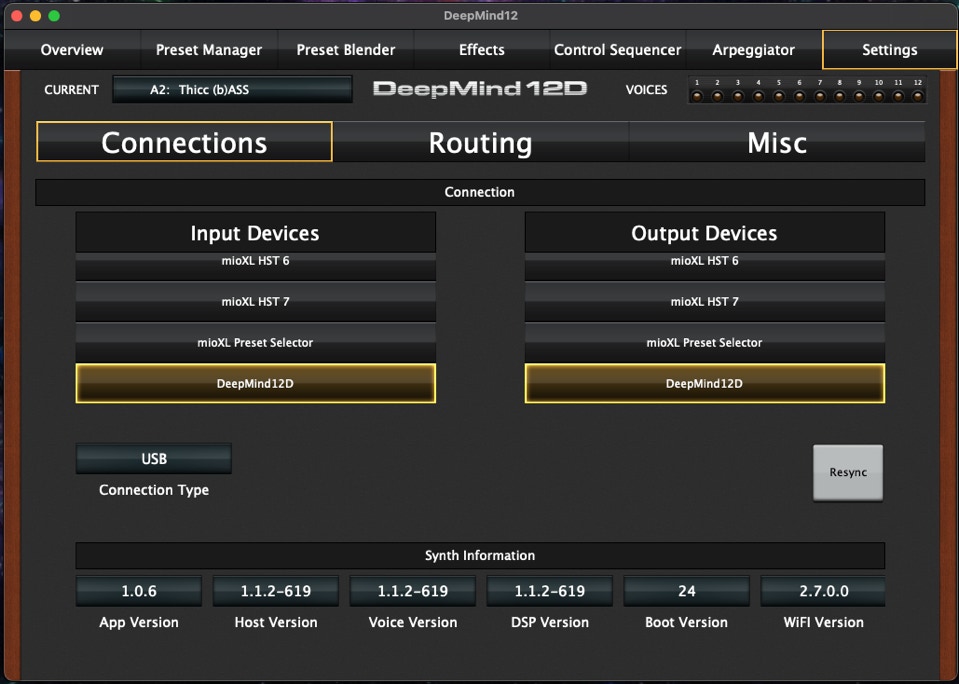Click the Synth Information header bar
Screen dimensions: 959x684
point(480,556)
